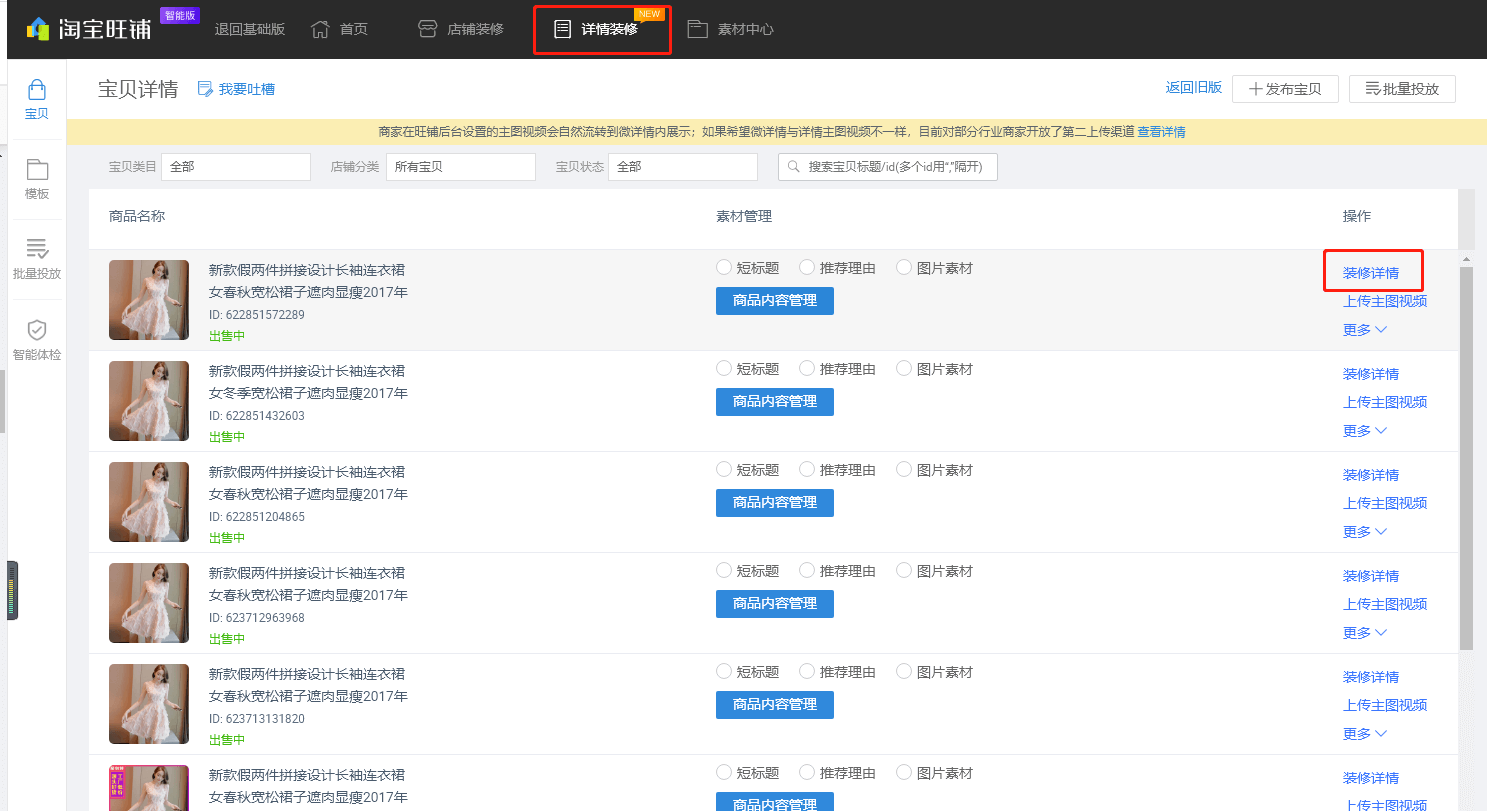
Task: Select 推荐理由 radio for ID 622851432603
Action: click(x=807, y=369)
